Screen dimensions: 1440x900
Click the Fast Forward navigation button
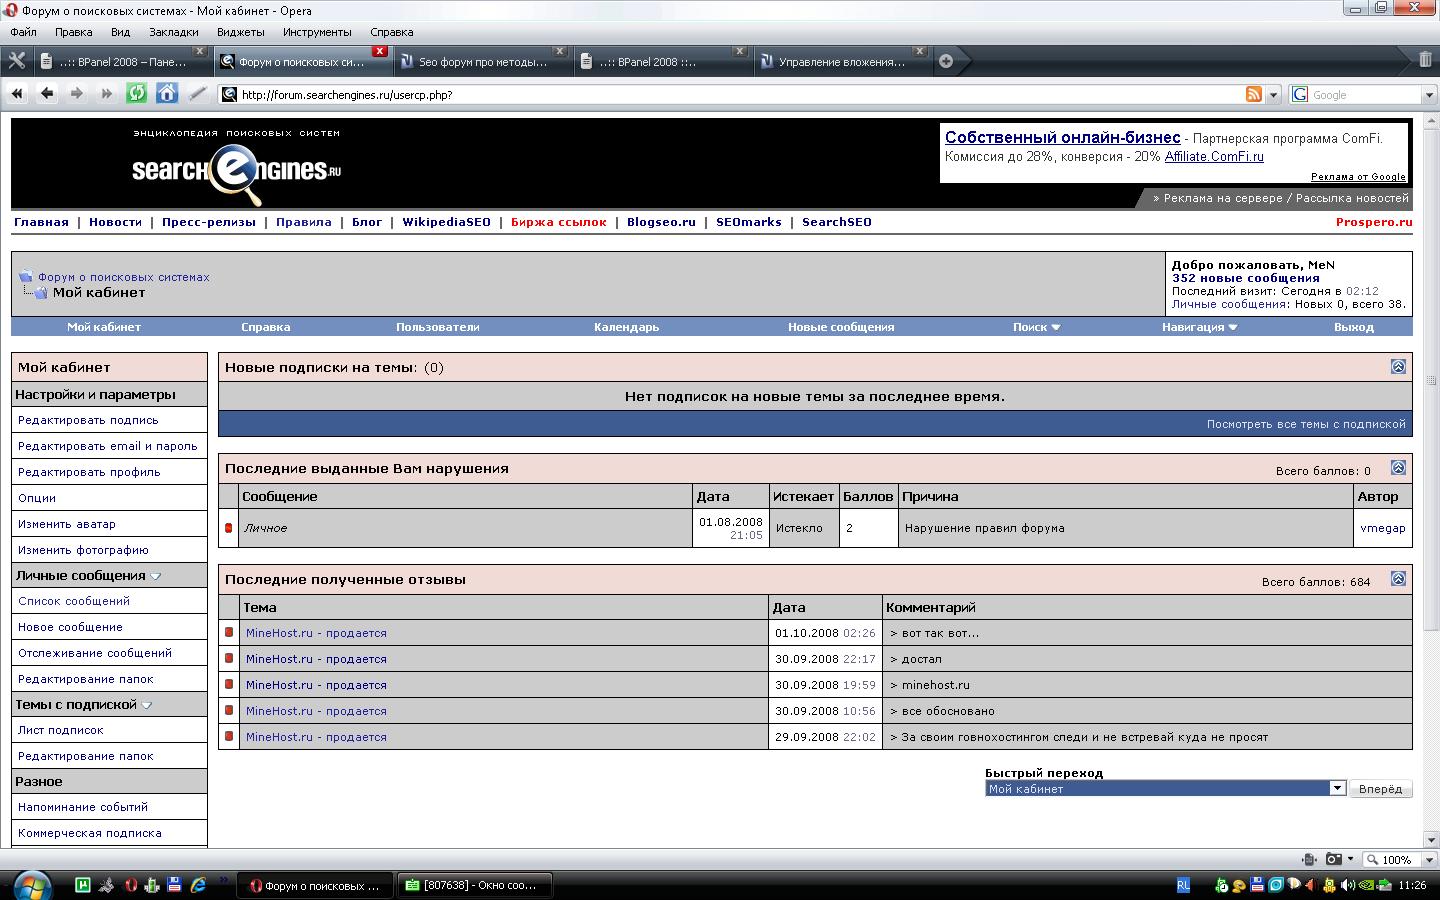106,94
